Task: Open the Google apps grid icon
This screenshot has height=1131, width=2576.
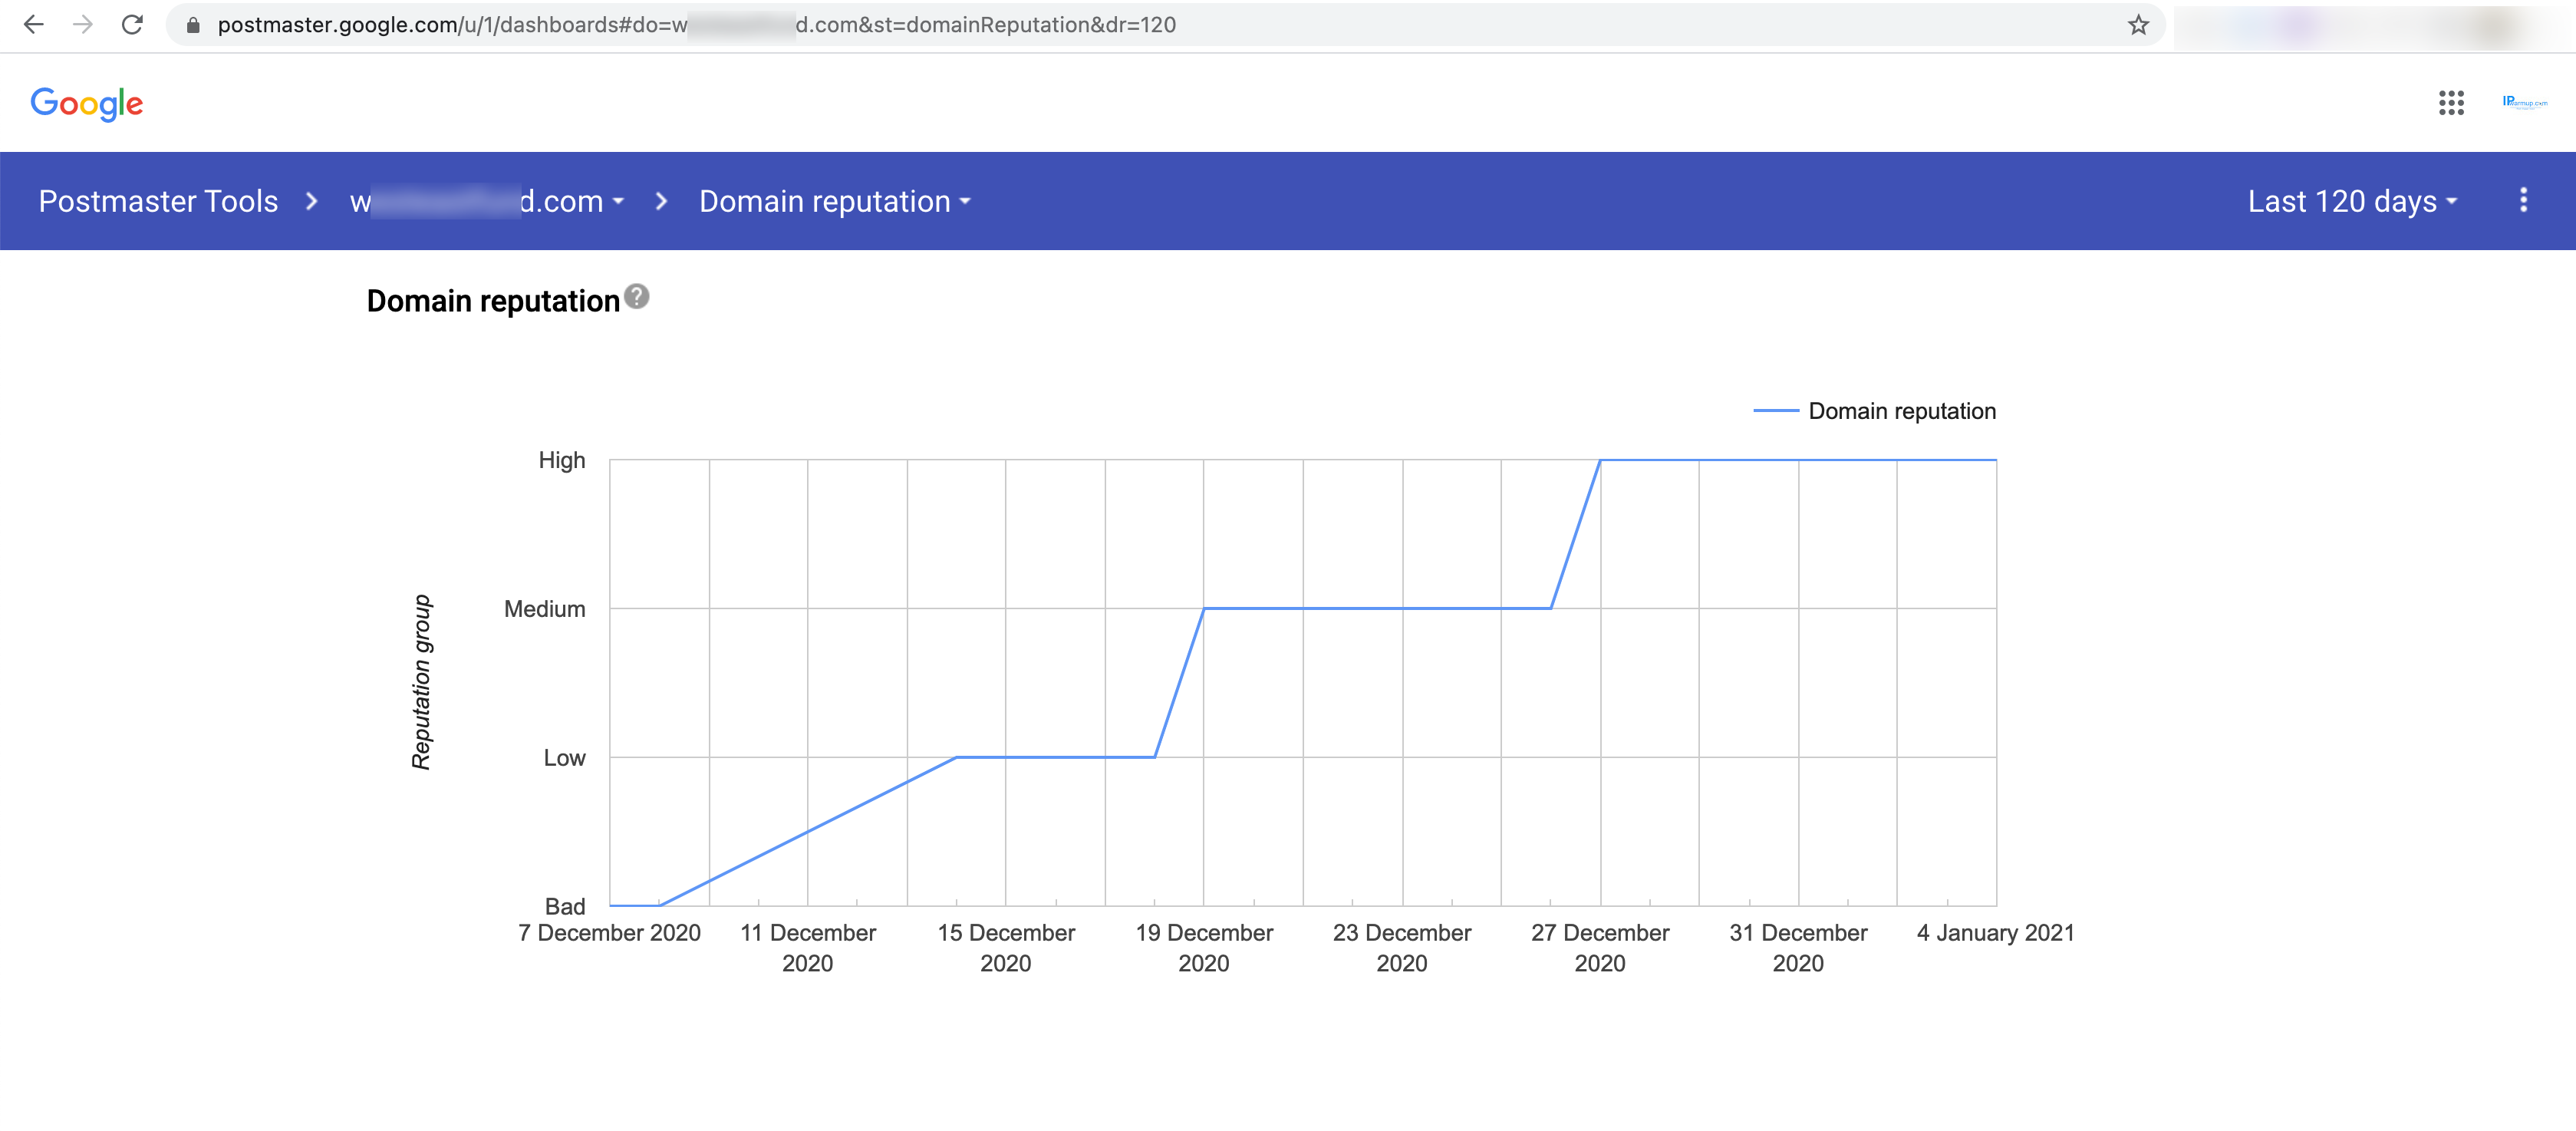Action: point(2451,102)
